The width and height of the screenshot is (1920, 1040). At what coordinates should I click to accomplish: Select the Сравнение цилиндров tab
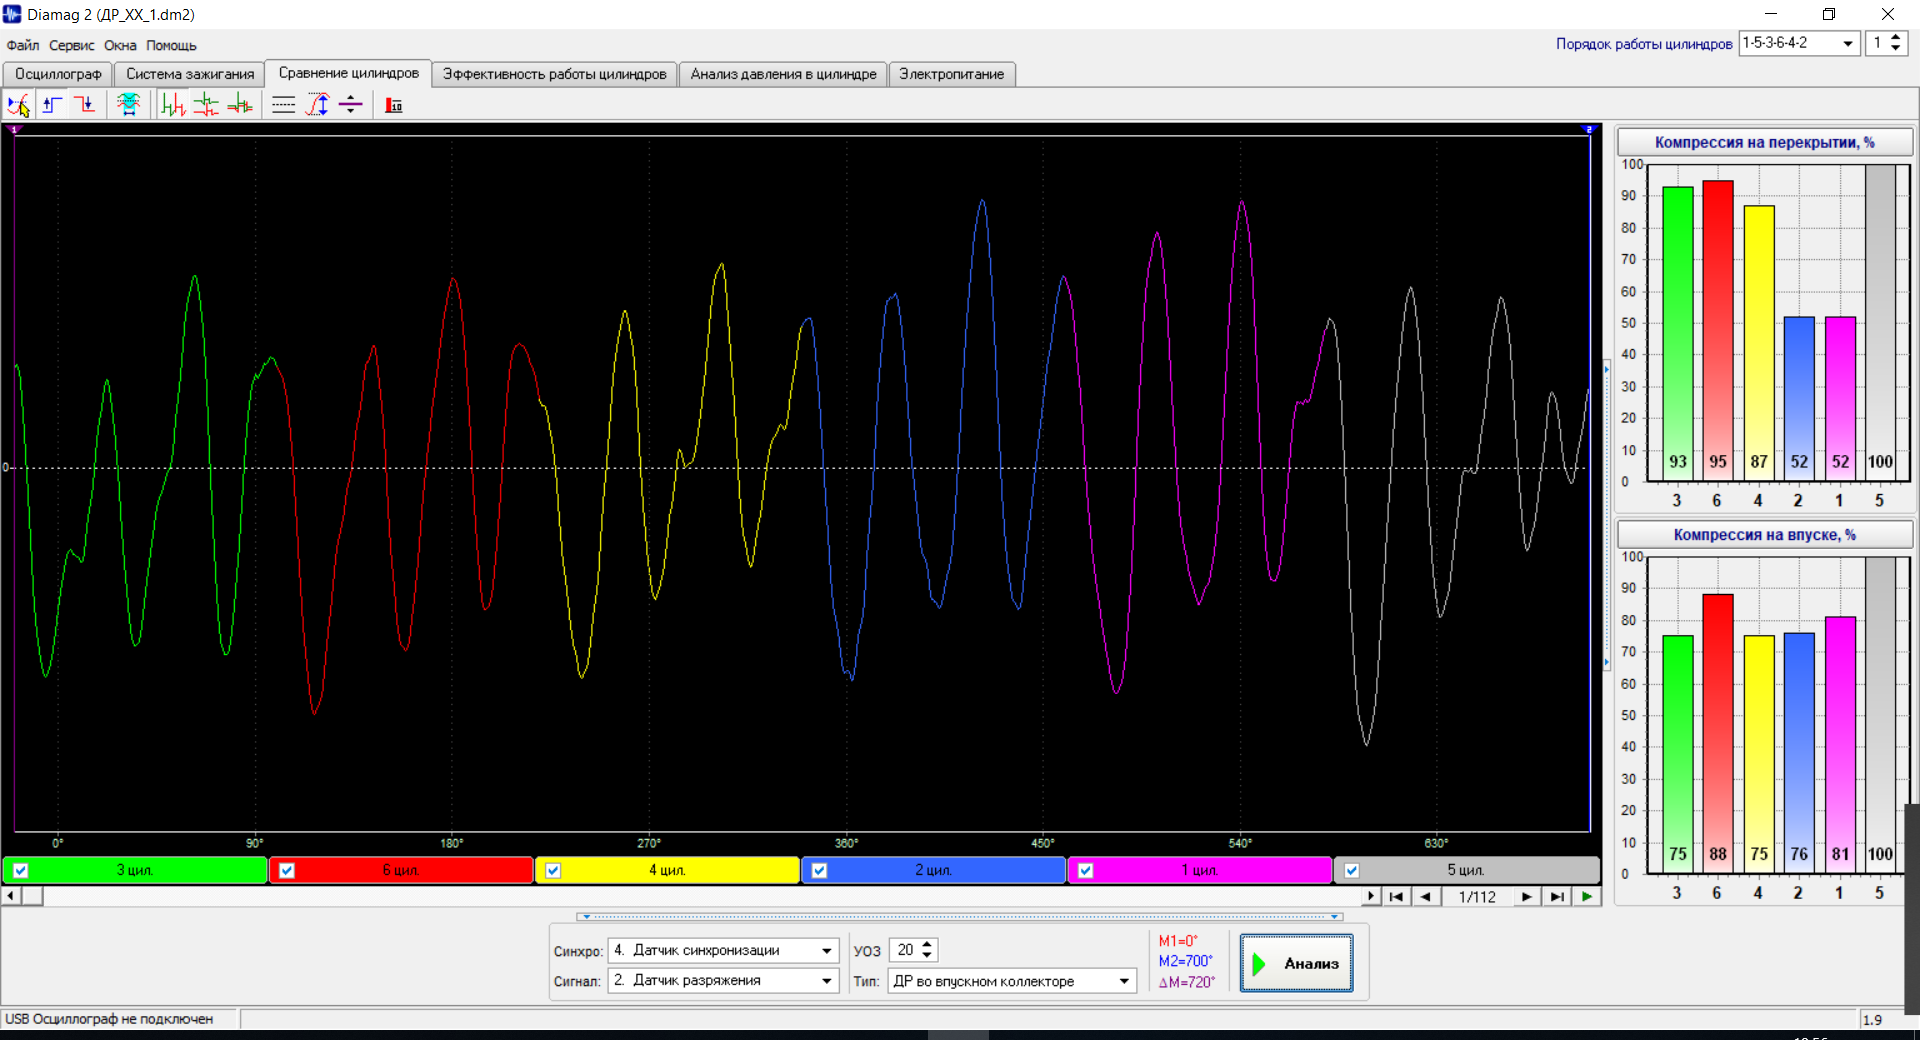(x=349, y=73)
